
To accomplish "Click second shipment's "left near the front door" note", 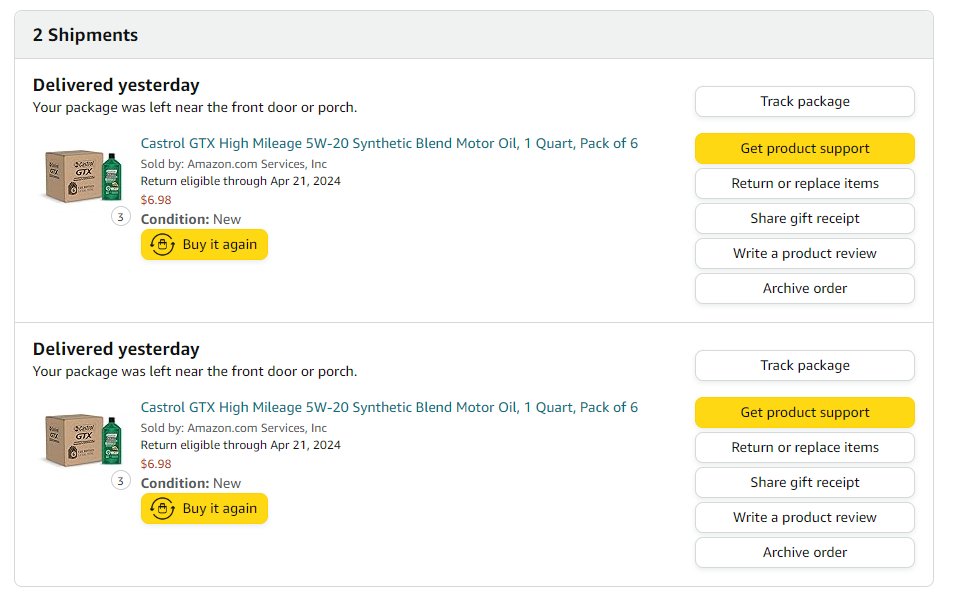I will pyautogui.click(x=195, y=371).
